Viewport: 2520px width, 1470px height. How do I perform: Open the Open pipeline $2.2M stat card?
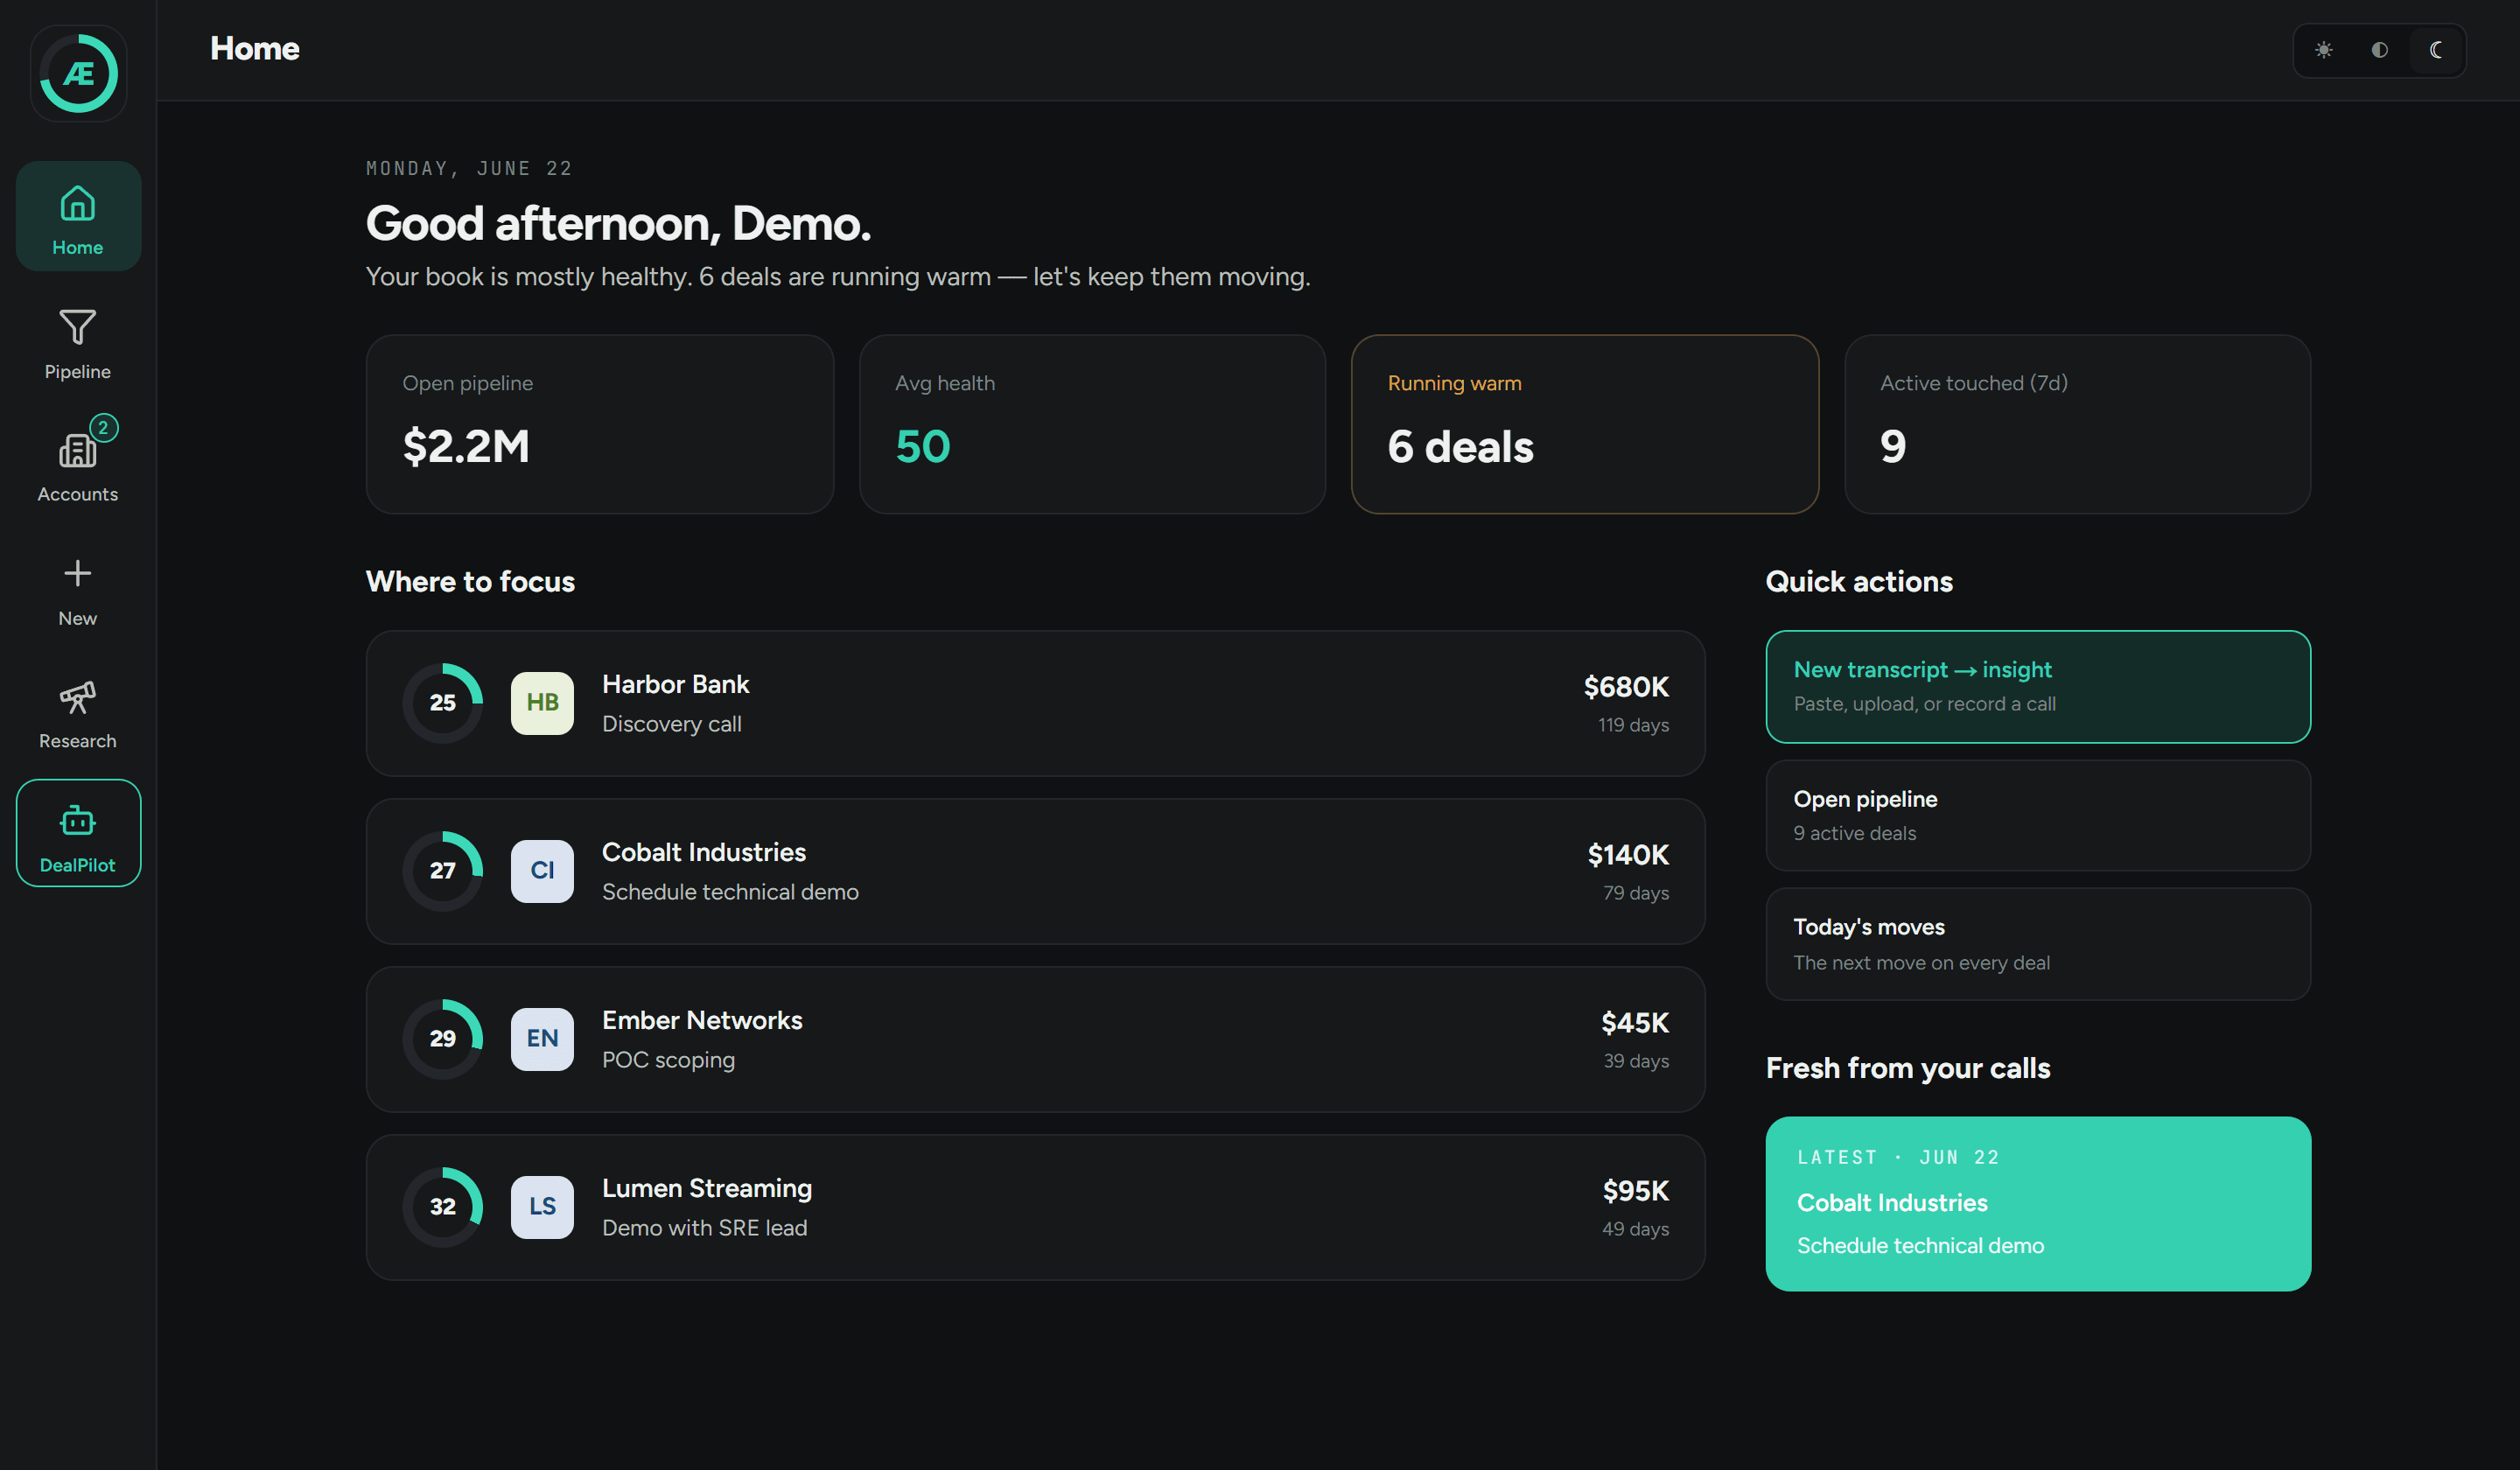pyautogui.click(x=600, y=424)
